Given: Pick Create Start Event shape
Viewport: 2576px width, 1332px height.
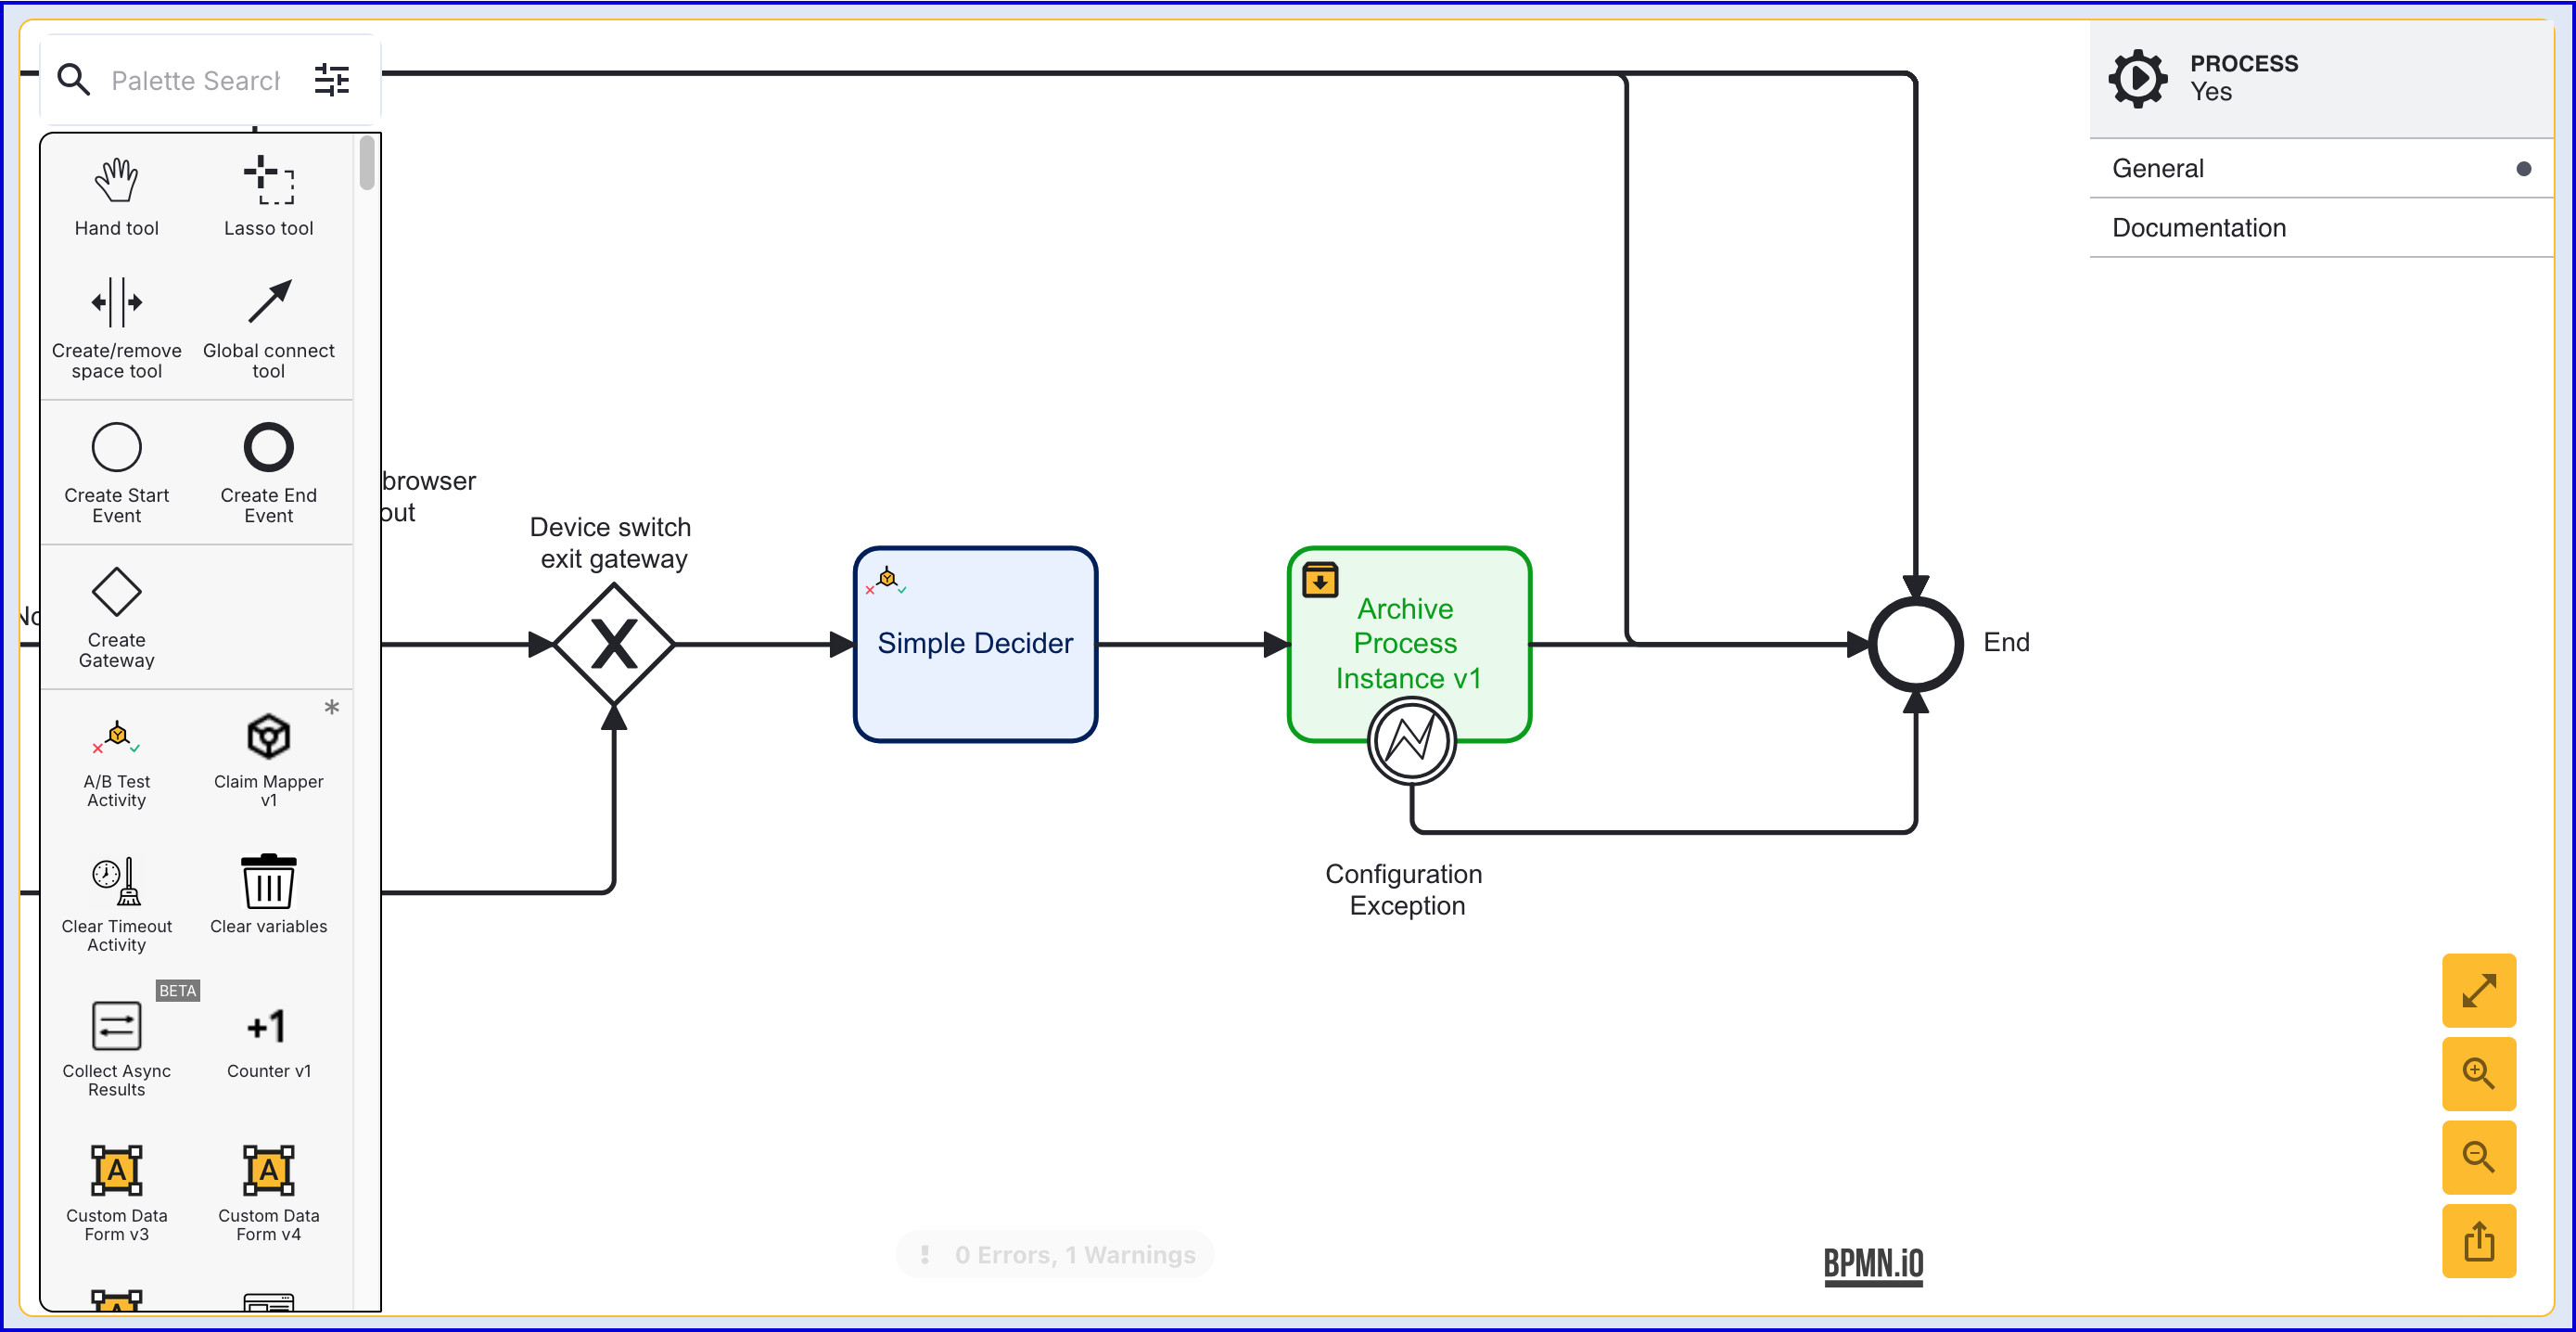Looking at the screenshot, I should [117, 473].
